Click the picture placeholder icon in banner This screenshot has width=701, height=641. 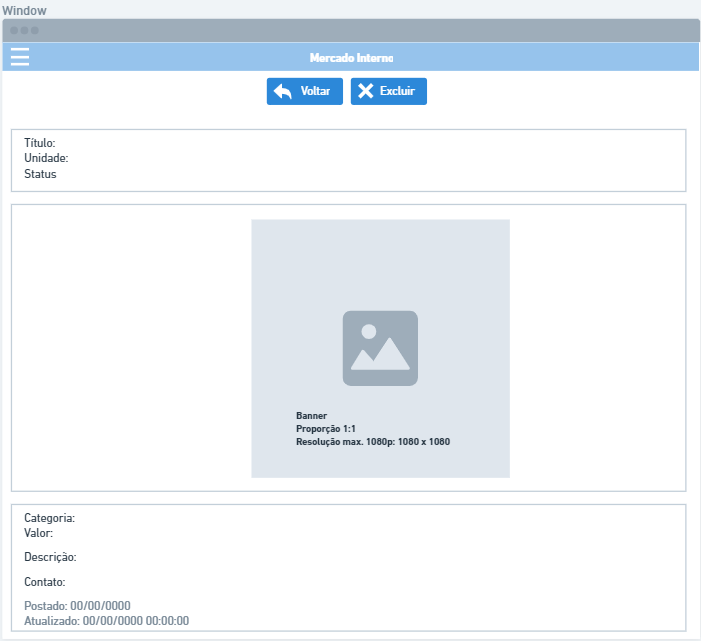[380, 348]
